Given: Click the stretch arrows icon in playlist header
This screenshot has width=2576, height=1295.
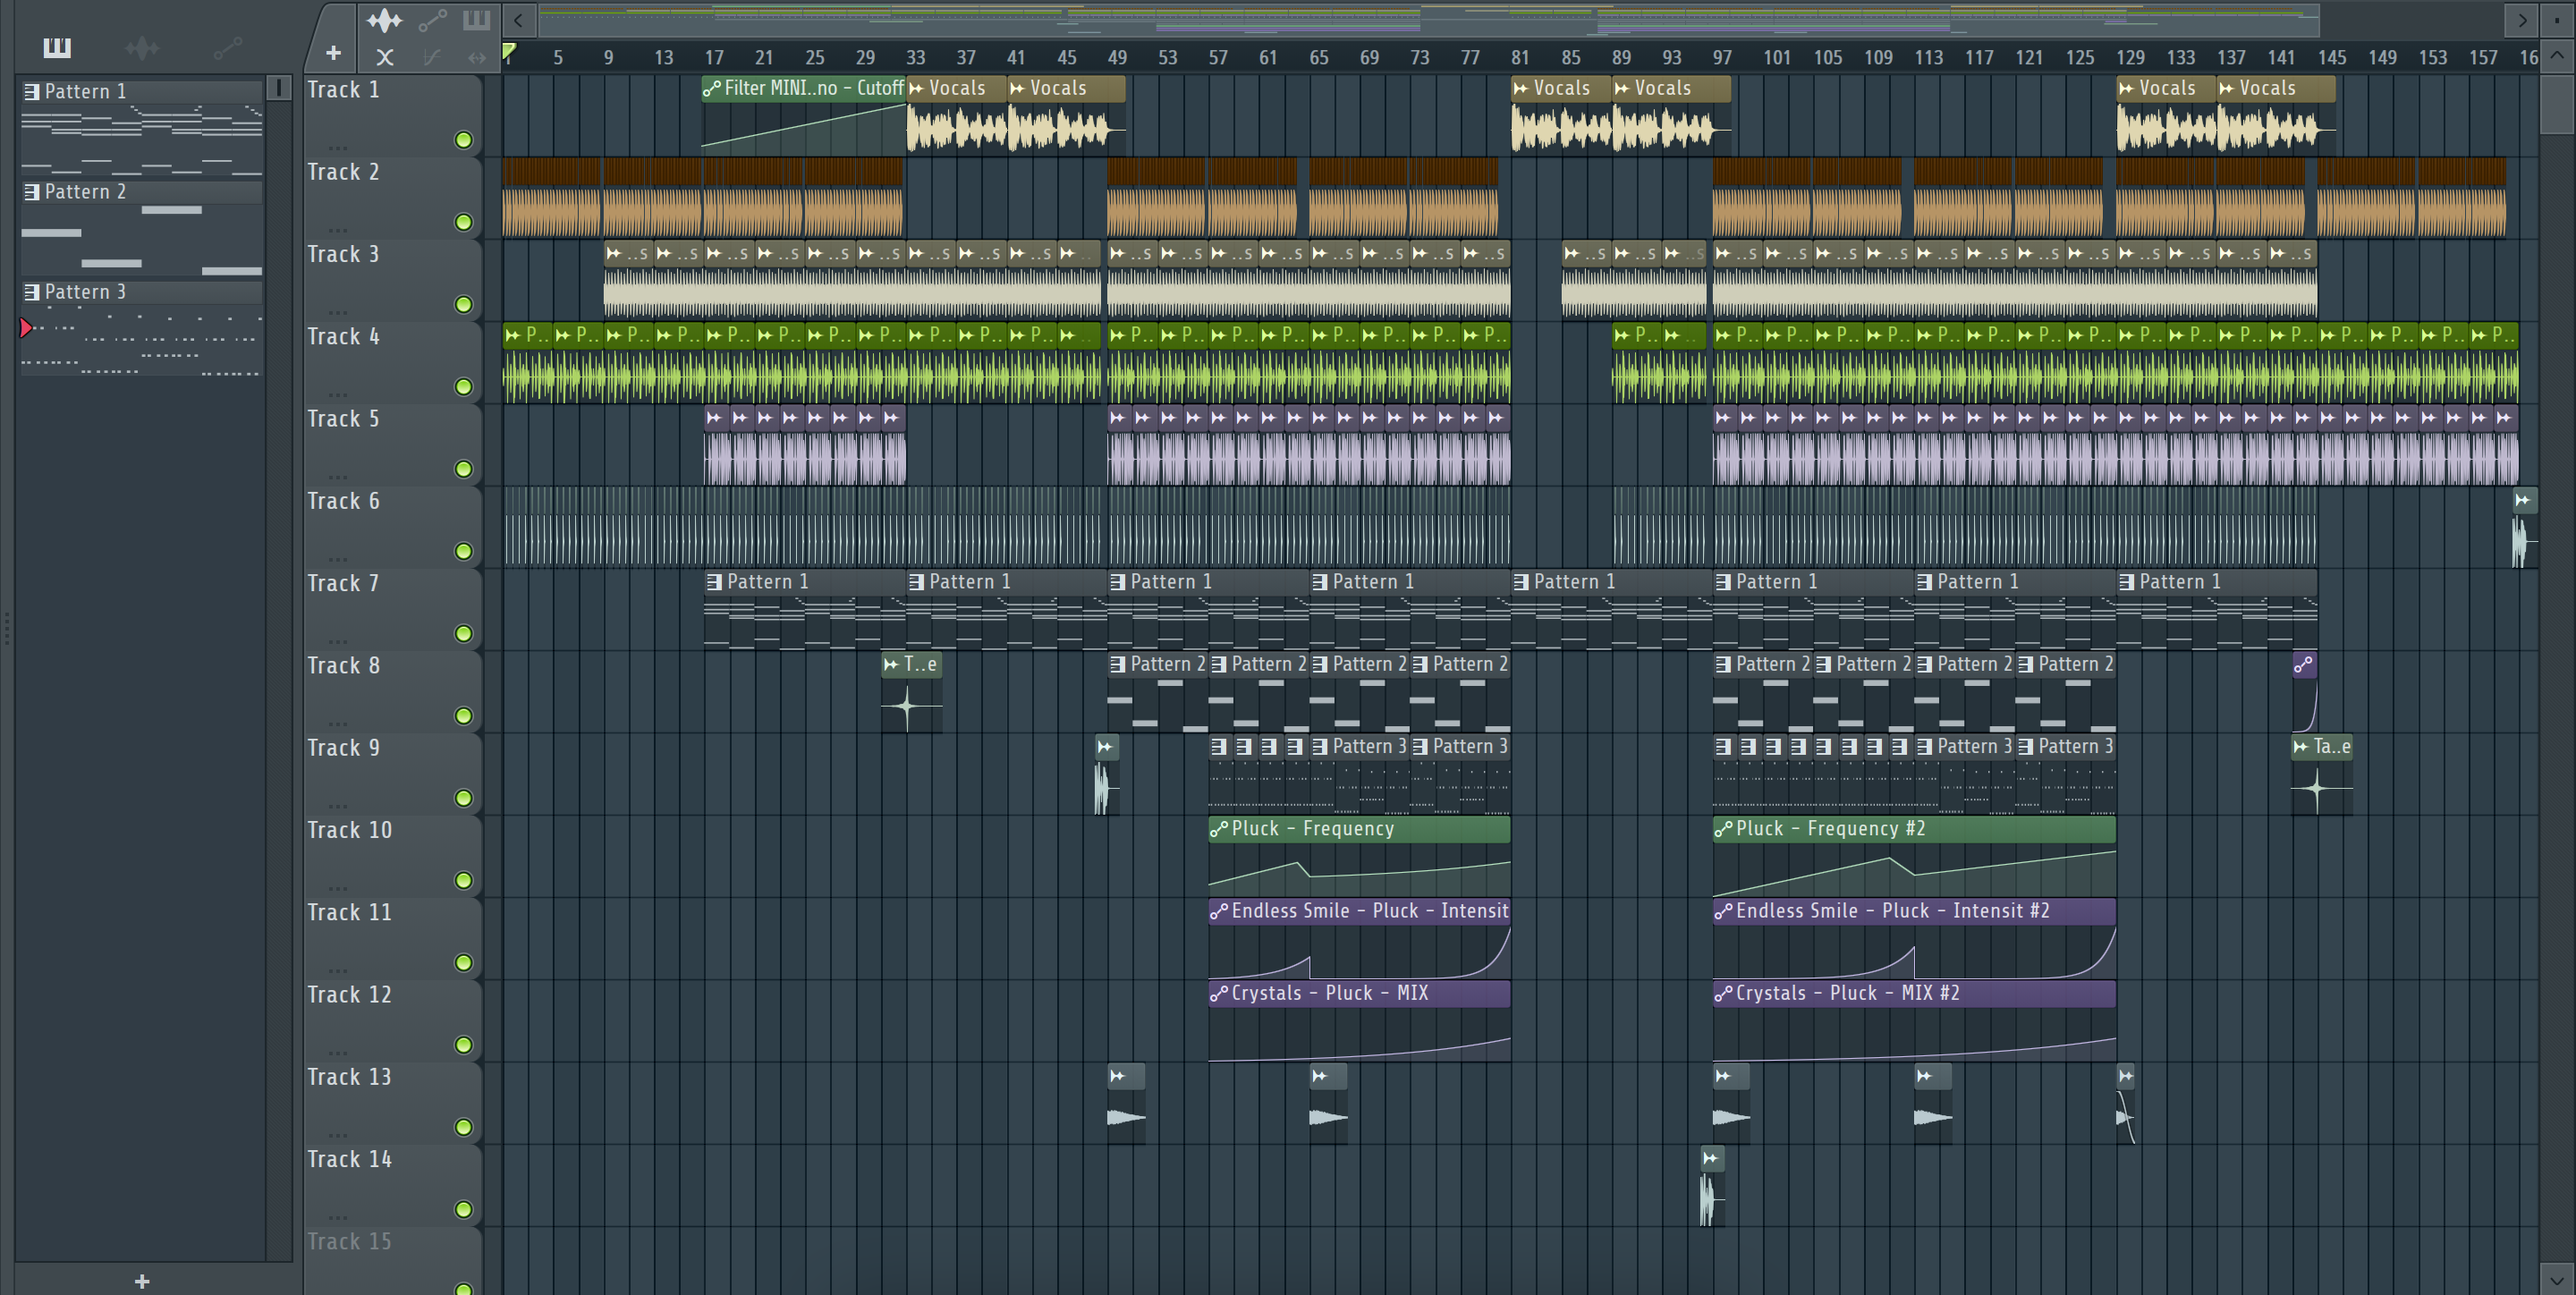Looking at the screenshot, I should pyautogui.click(x=477, y=57).
